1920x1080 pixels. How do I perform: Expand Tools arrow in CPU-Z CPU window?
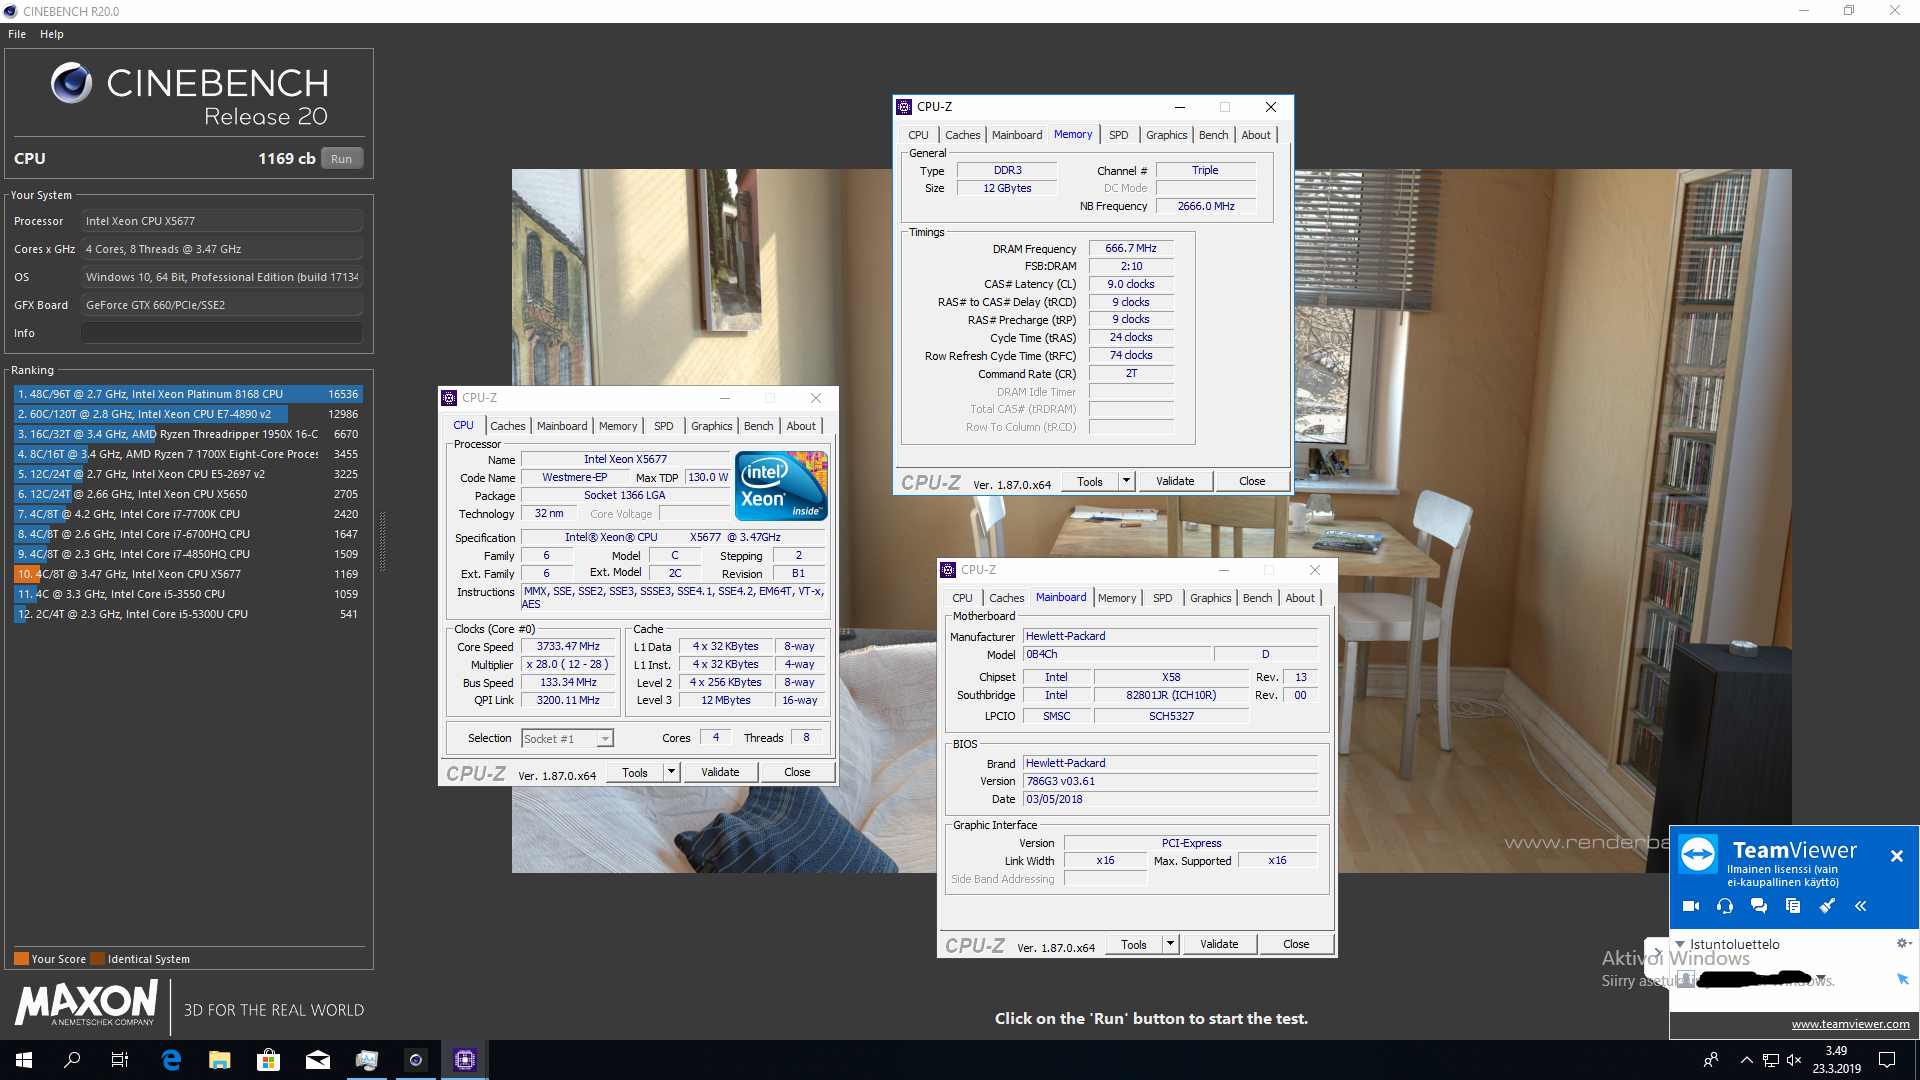(672, 772)
